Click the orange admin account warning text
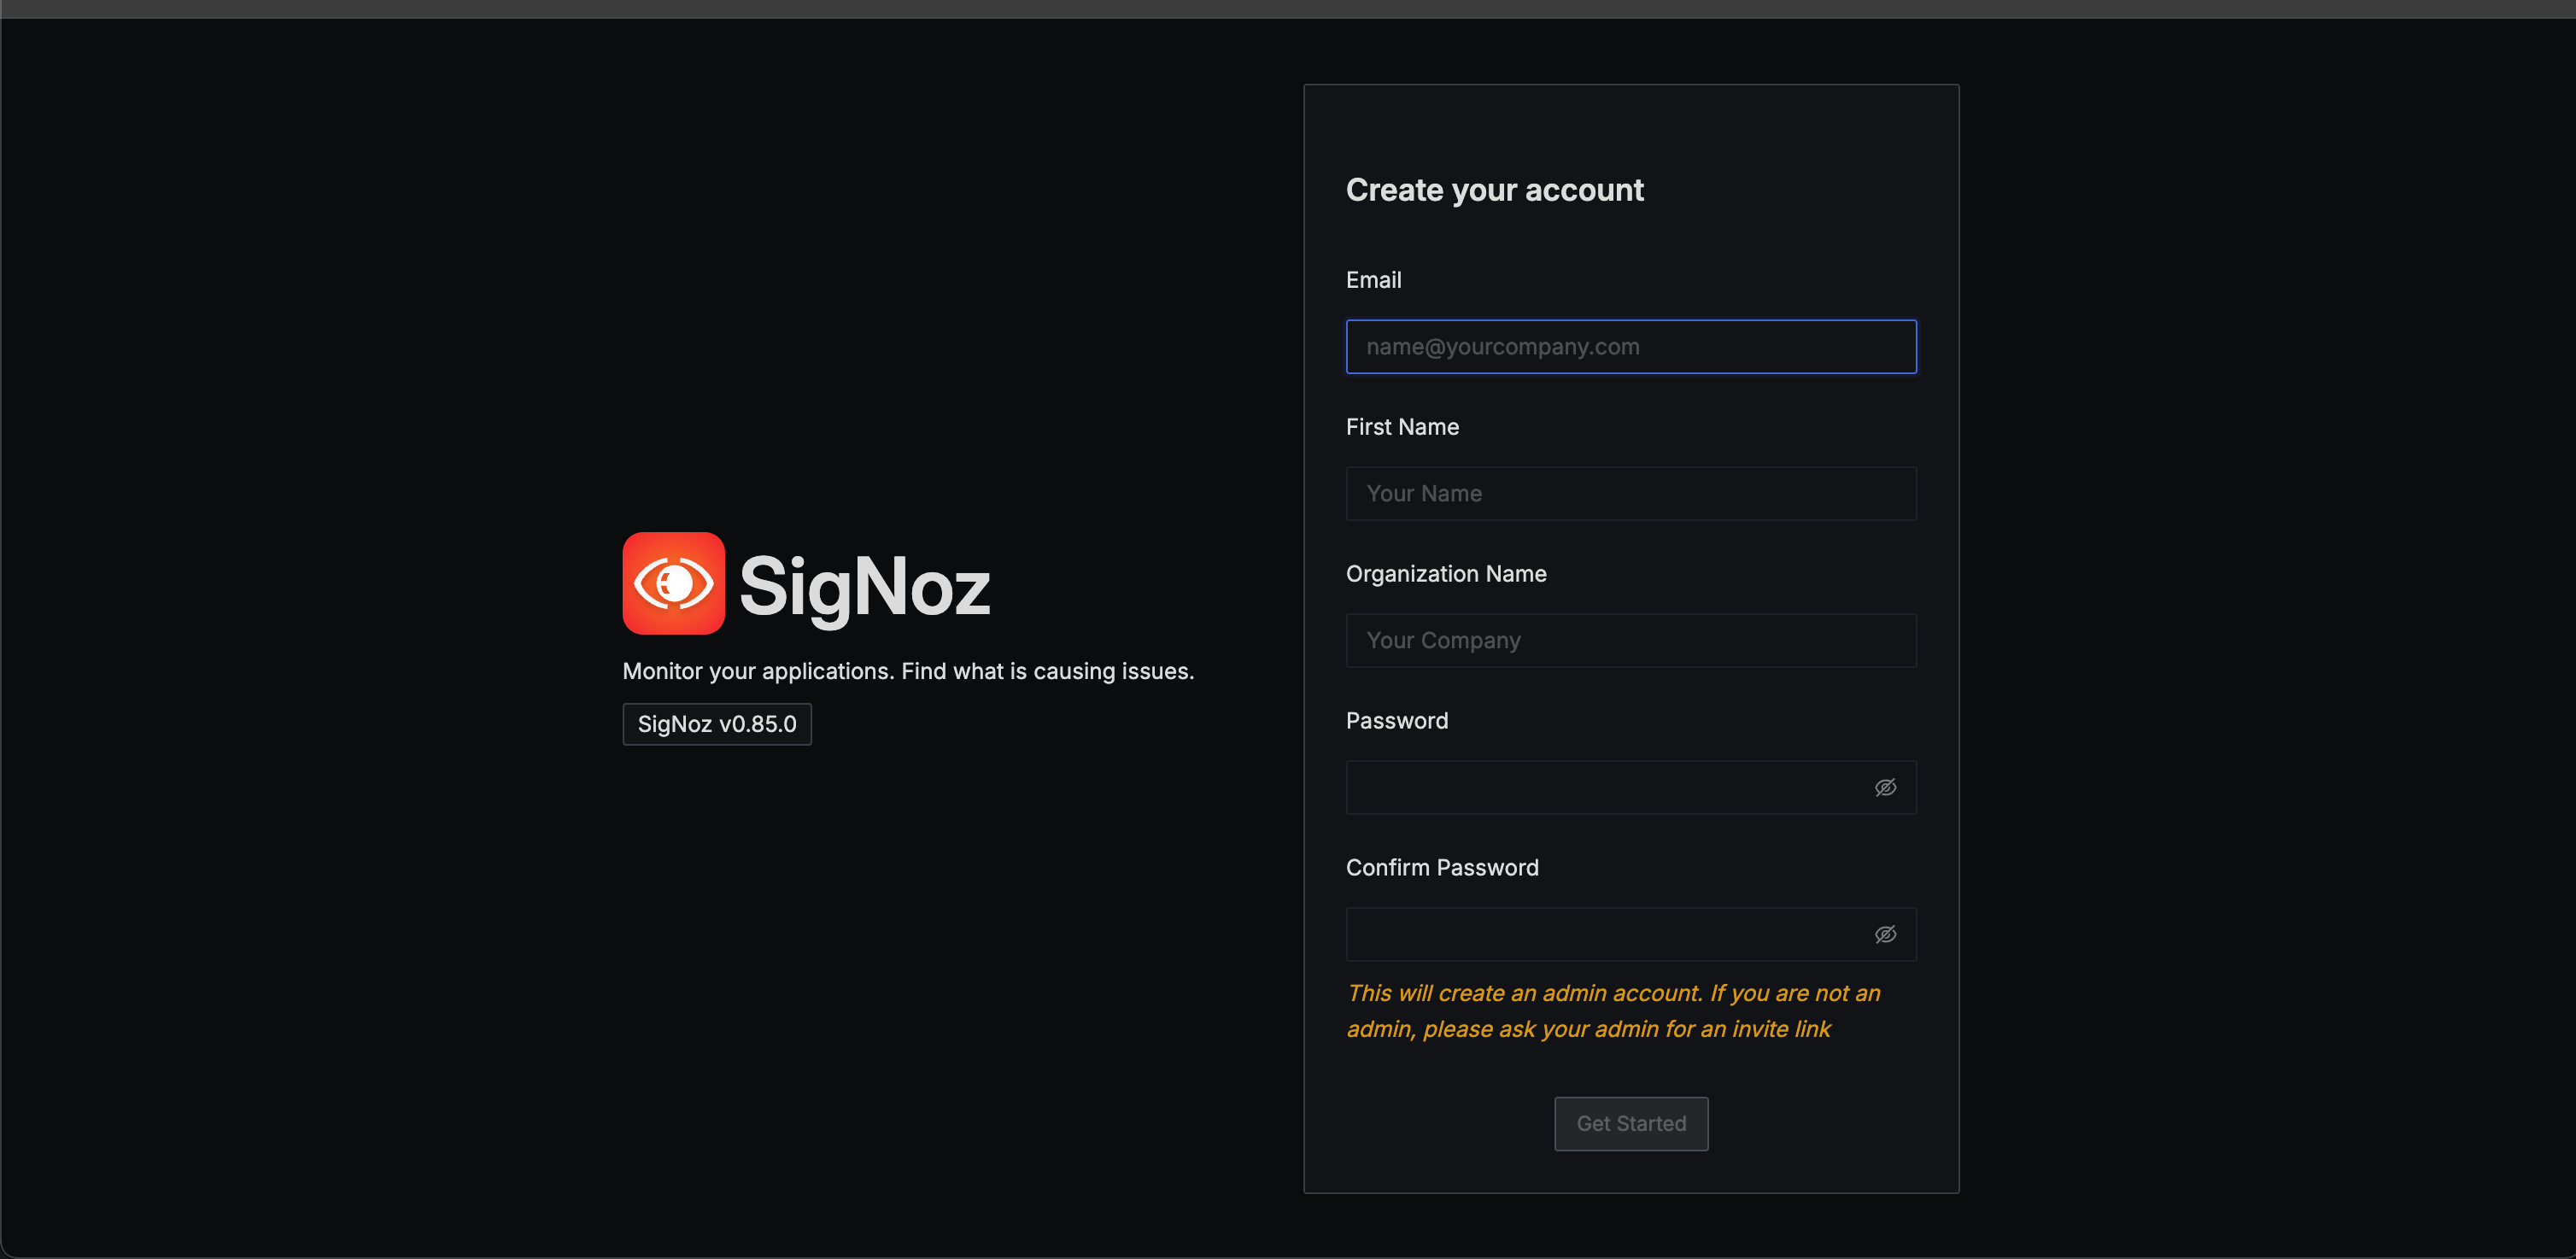Image resolution: width=2576 pixels, height=1259 pixels. coord(1612,994)
